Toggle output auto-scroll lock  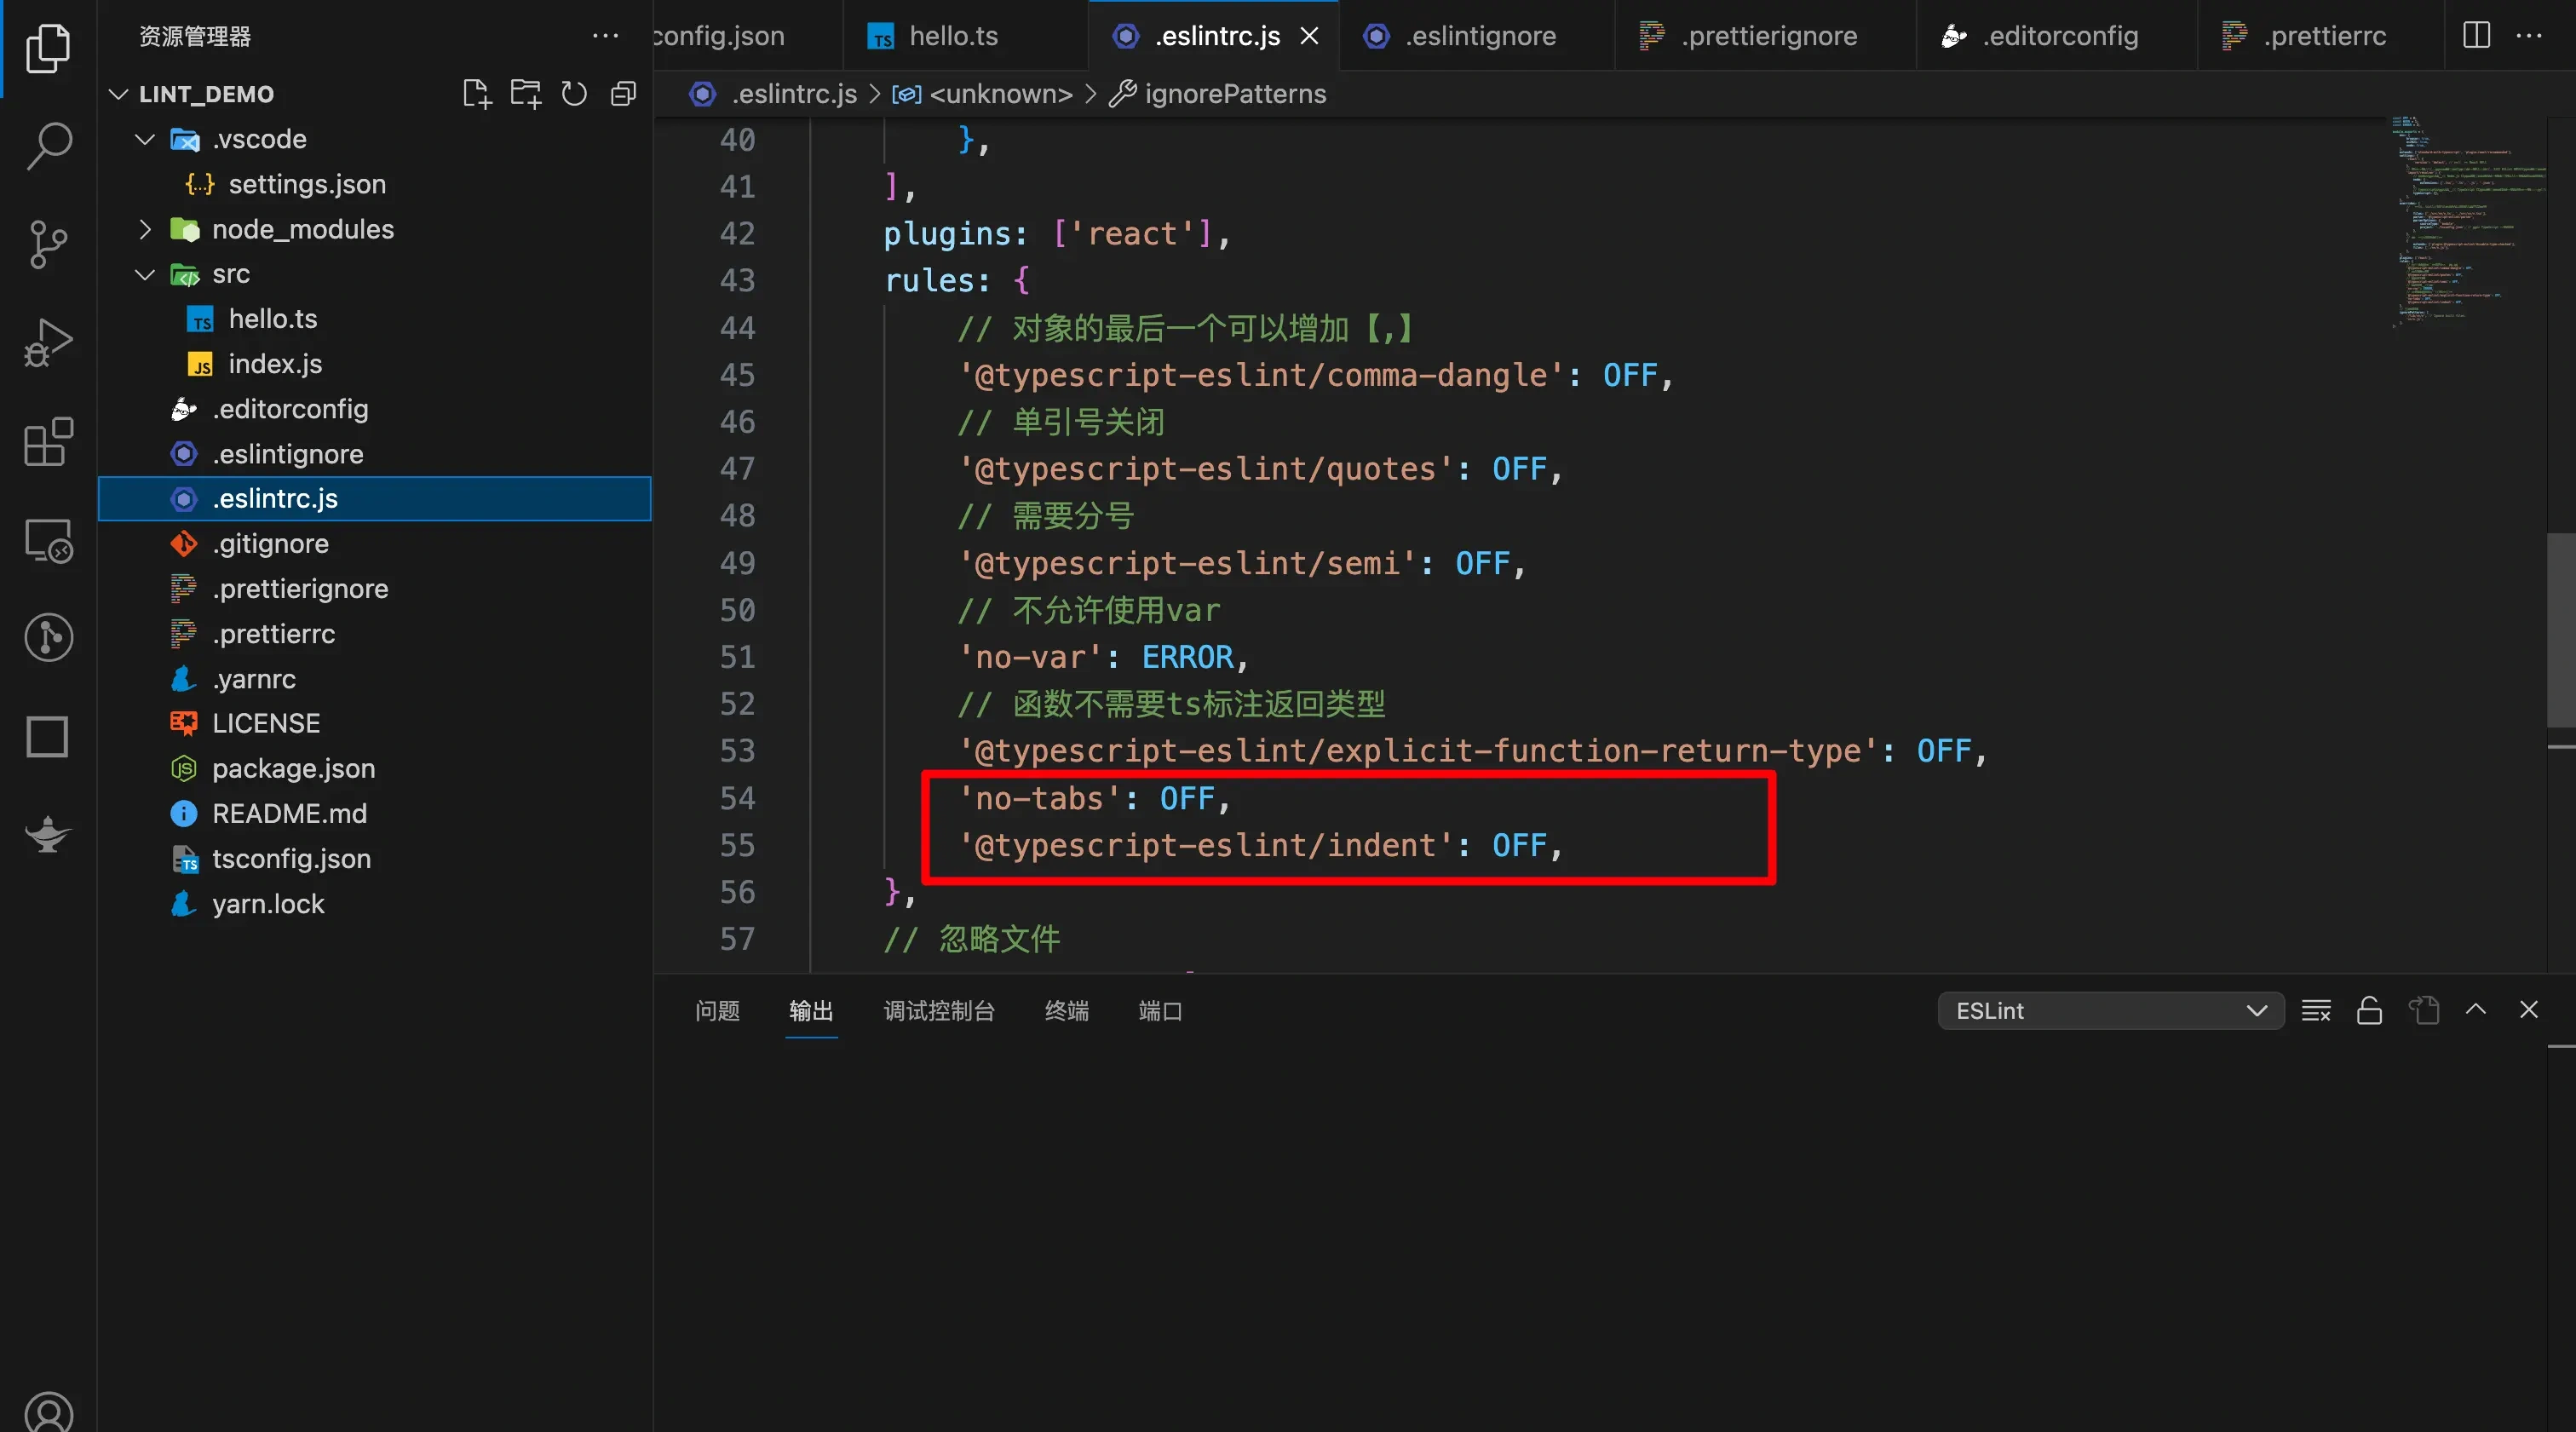click(2369, 1011)
